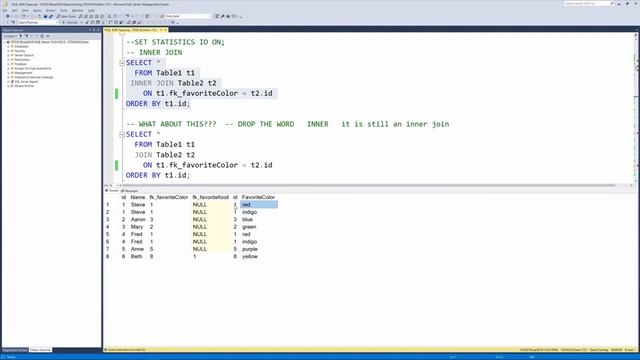The height and width of the screenshot is (360, 640).
Task: Select result row header number 5
Action: [108, 234]
